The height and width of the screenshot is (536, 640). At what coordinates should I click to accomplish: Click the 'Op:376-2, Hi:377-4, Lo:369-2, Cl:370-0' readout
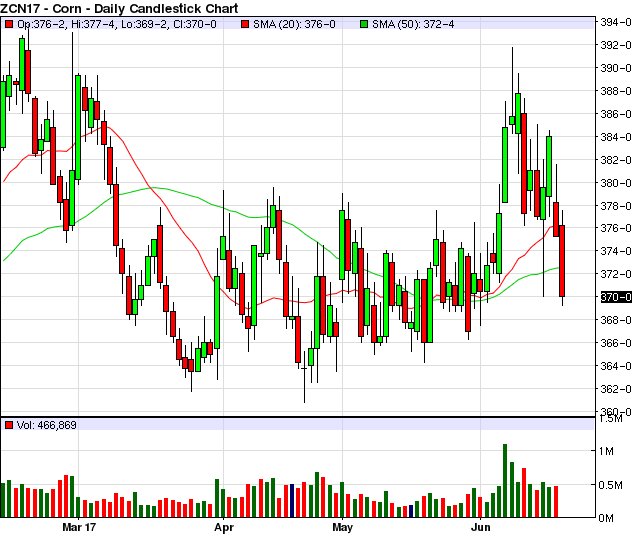click(x=117, y=24)
